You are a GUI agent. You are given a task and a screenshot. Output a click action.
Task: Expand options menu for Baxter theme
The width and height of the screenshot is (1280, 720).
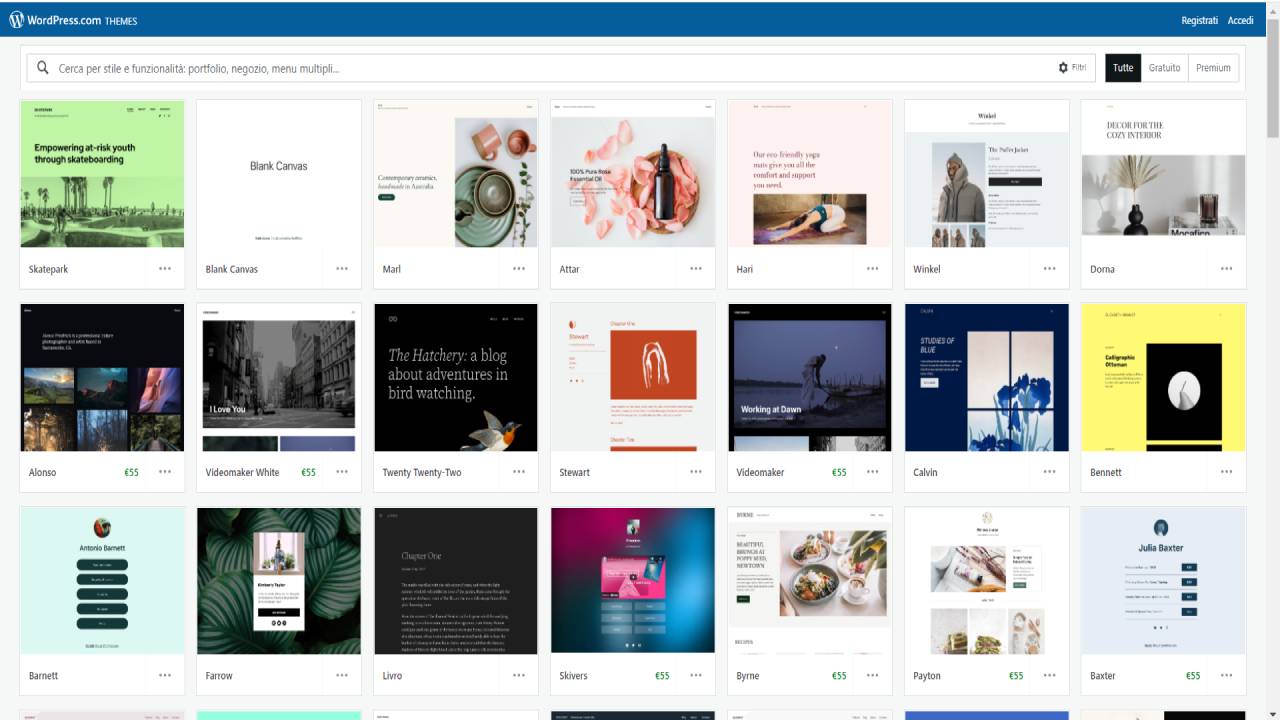[x=1226, y=675]
